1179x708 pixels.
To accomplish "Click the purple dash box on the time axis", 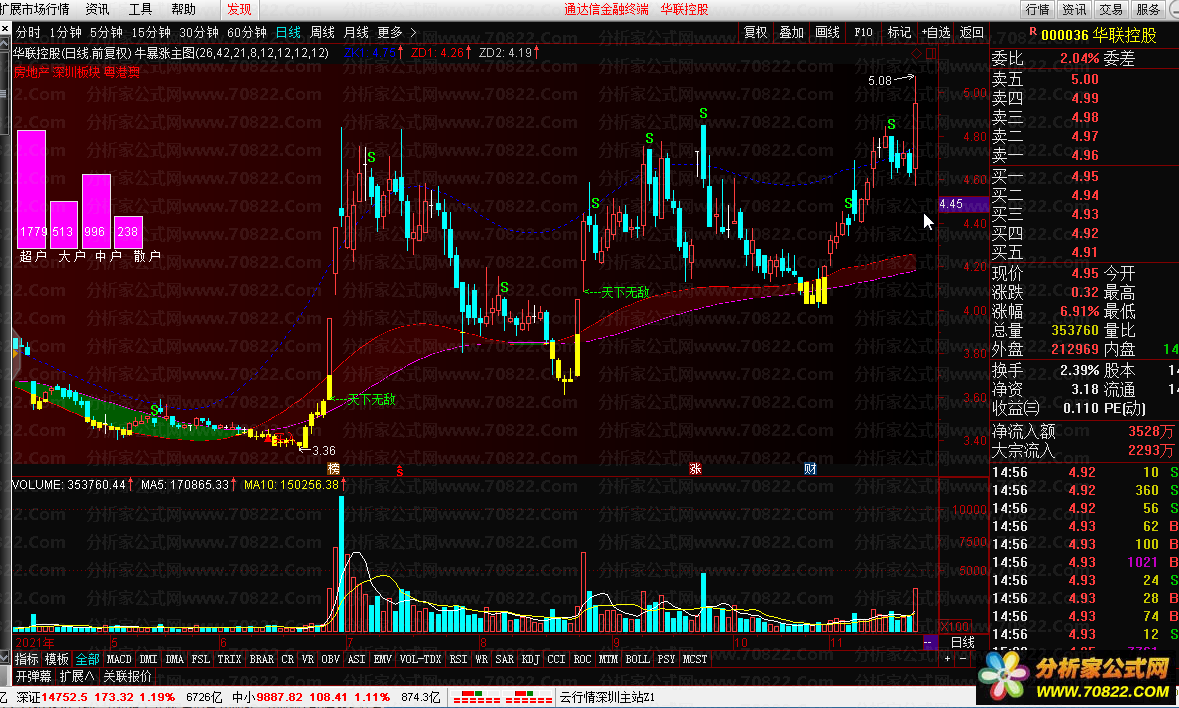I will point(929,643).
